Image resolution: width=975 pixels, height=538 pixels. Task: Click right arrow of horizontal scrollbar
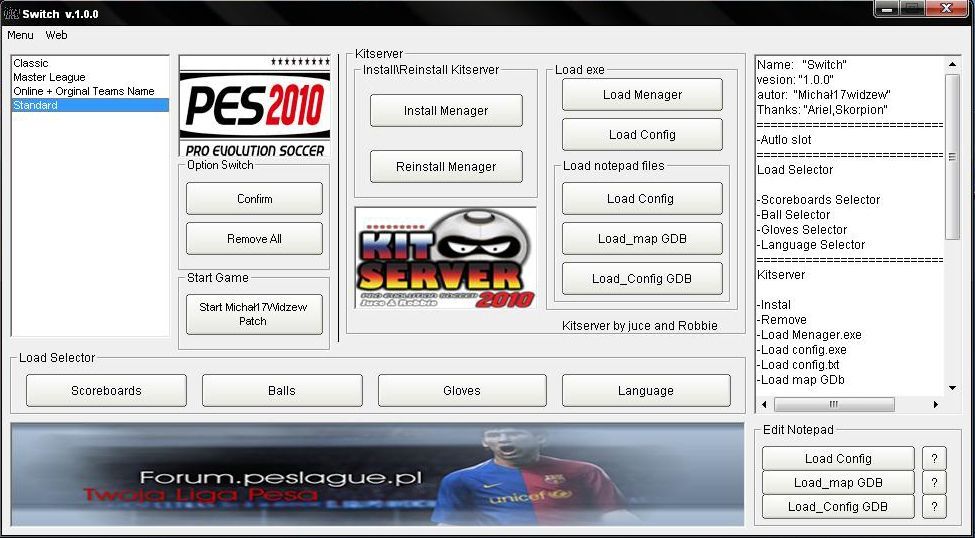937,405
